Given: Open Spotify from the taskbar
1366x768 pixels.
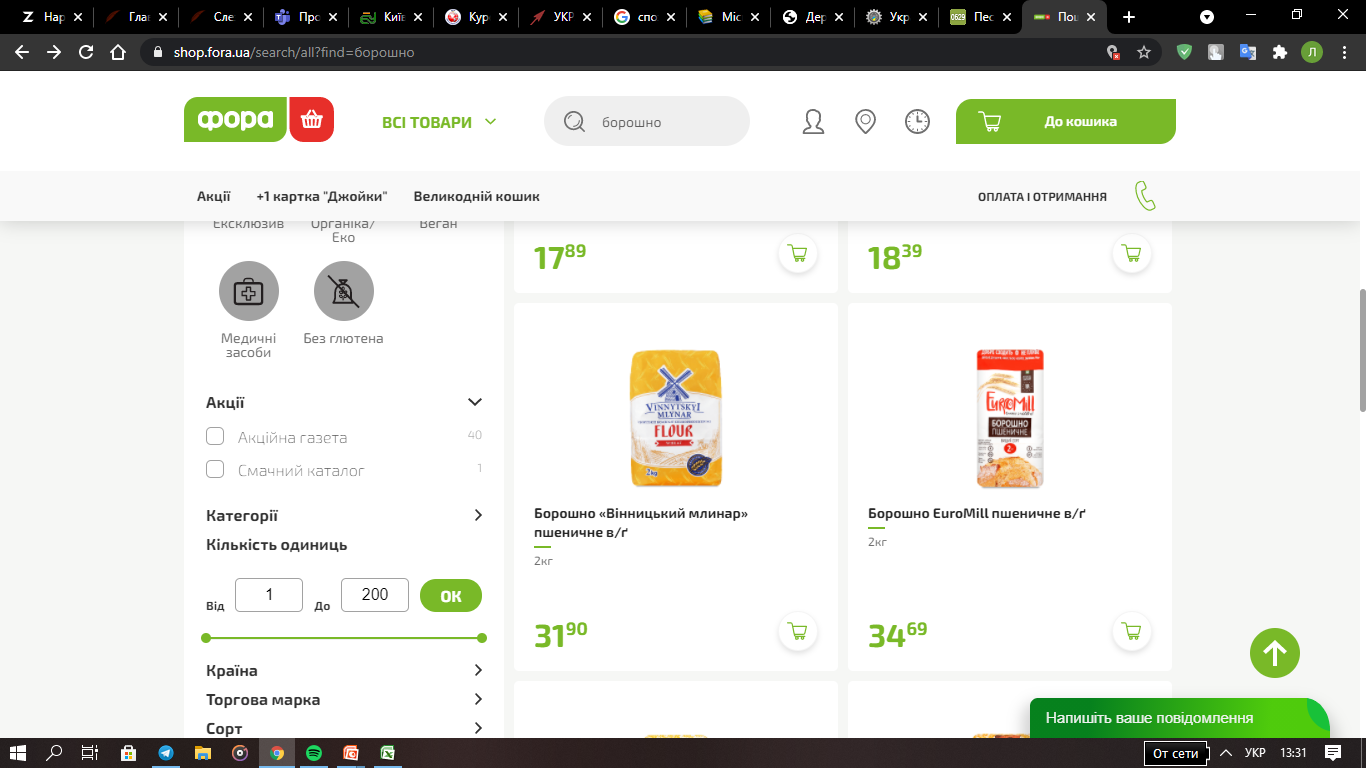Looking at the screenshot, I should click(313, 753).
